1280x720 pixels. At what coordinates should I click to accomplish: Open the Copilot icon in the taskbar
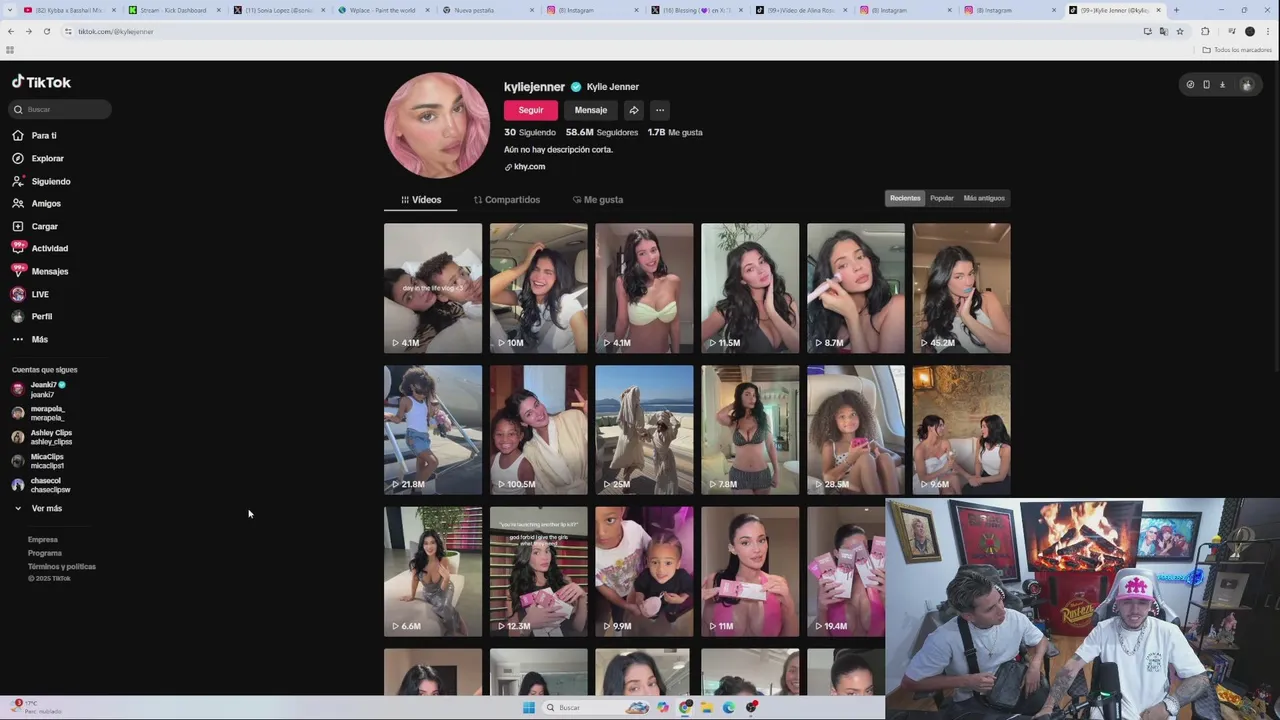[662, 707]
